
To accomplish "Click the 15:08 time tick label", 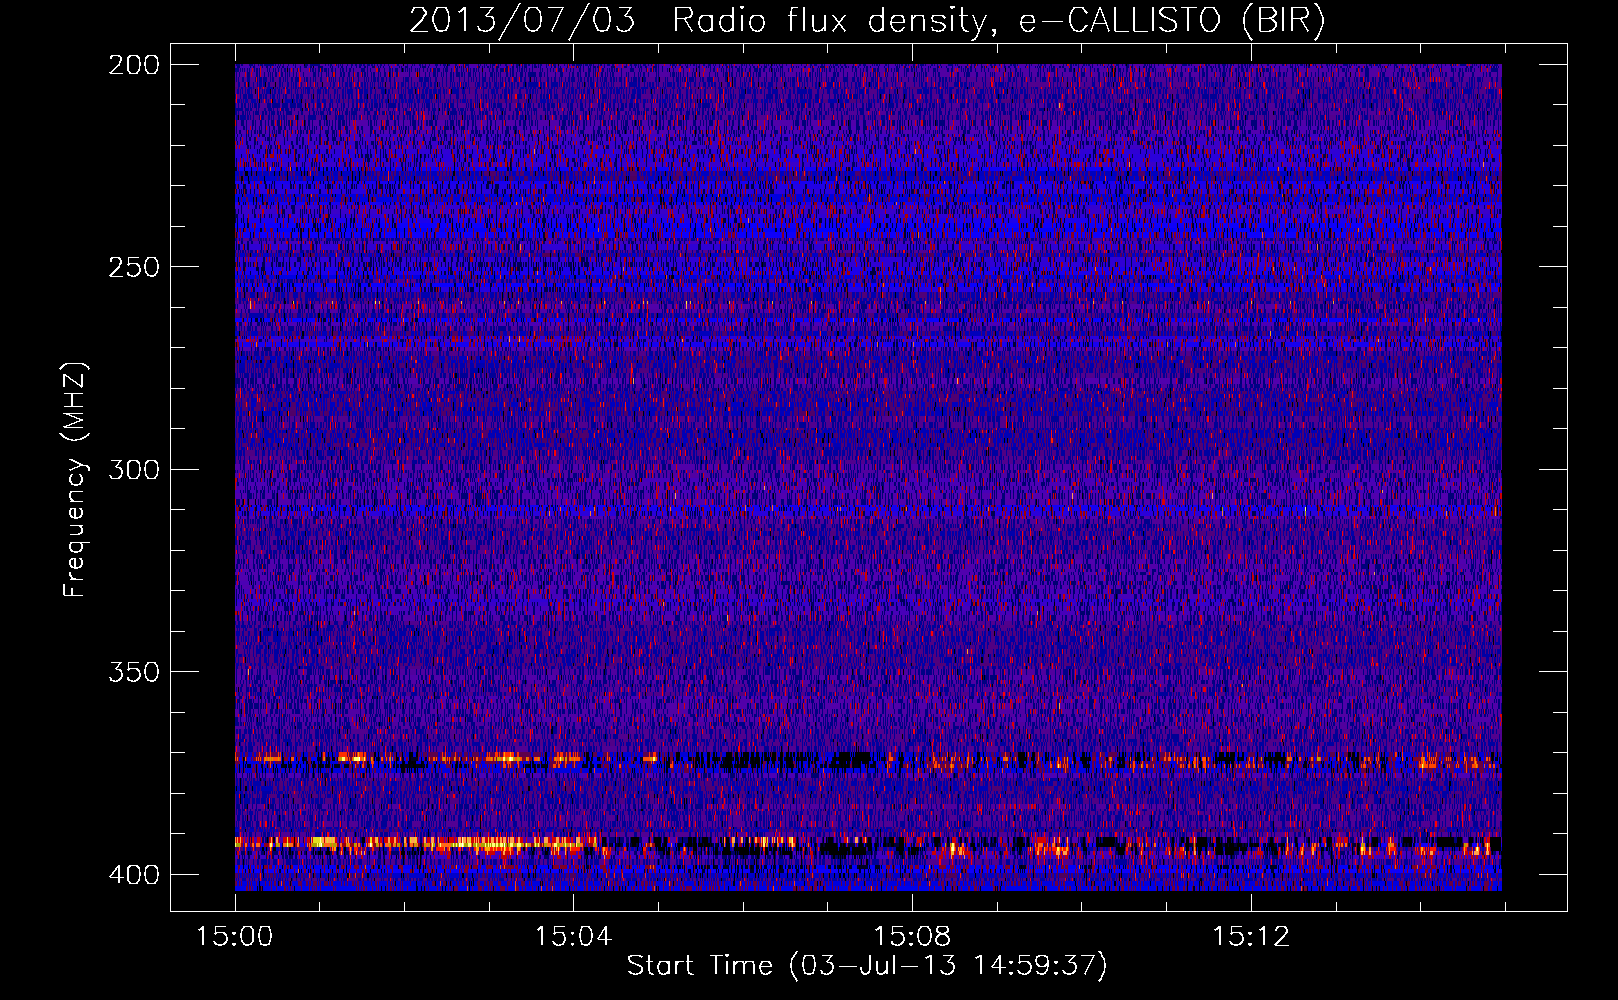I will click(912, 937).
